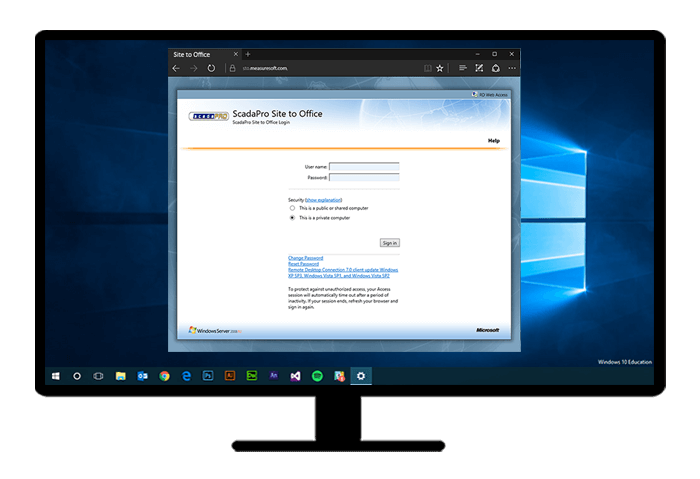Select 'This is a private computer' option
Image resolution: width=700 pixels, height=479 pixels.
pyautogui.click(x=292, y=218)
